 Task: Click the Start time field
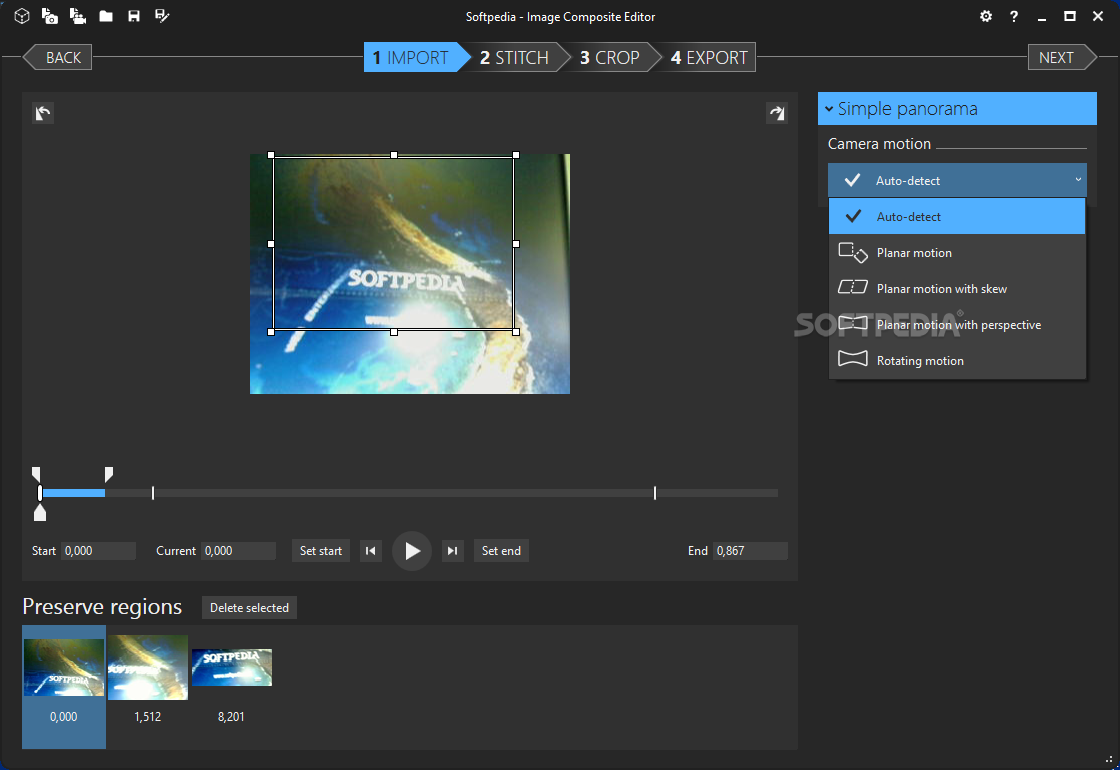[x=98, y=551]
